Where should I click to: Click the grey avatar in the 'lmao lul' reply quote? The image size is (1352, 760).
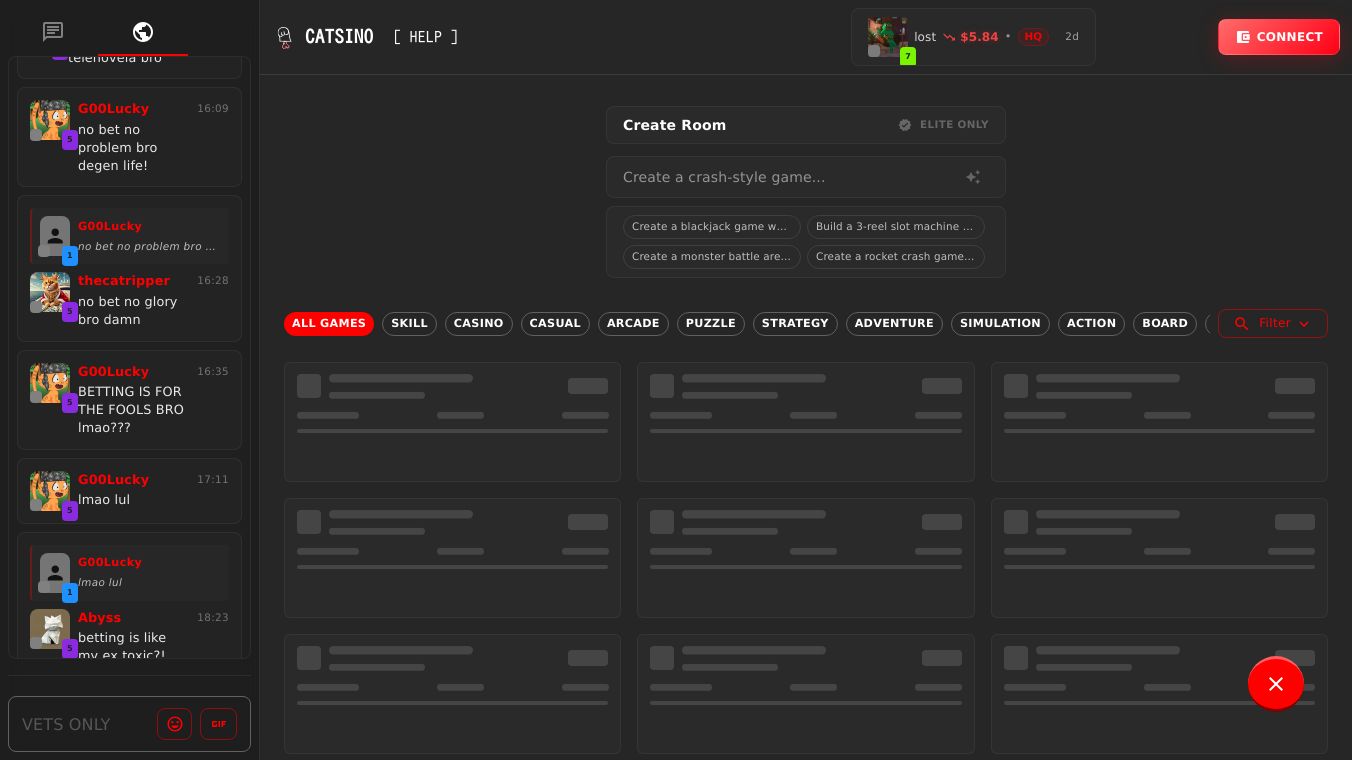point(55,573)
